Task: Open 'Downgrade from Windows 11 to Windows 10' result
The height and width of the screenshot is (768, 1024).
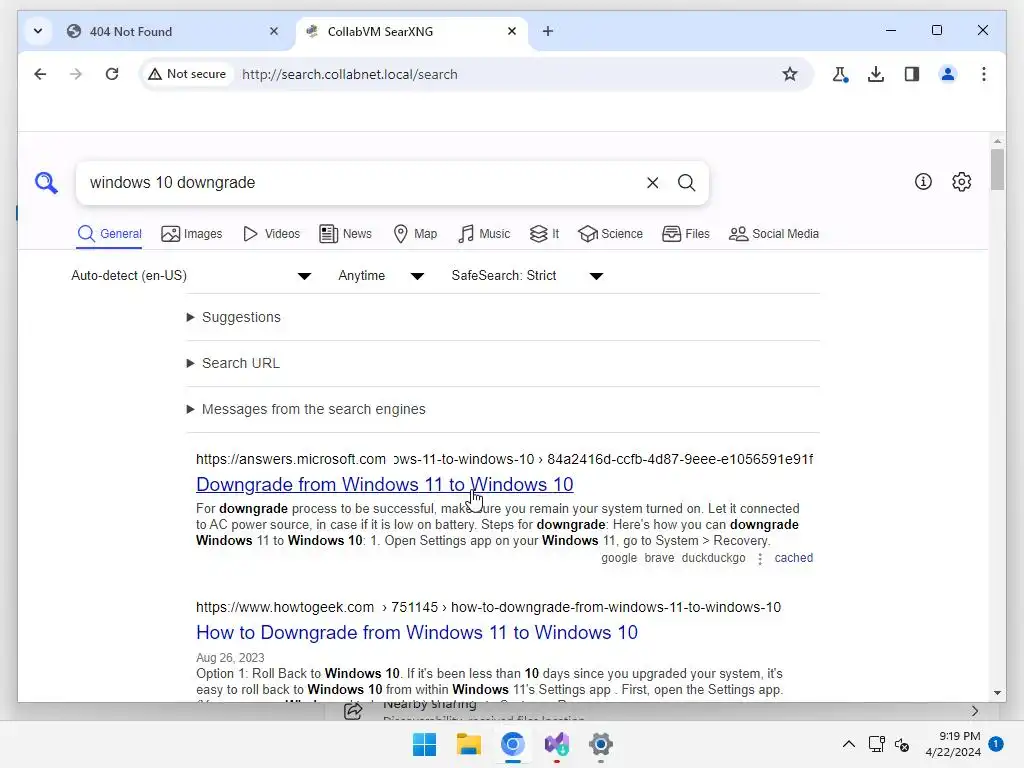Action: (385, 485)
